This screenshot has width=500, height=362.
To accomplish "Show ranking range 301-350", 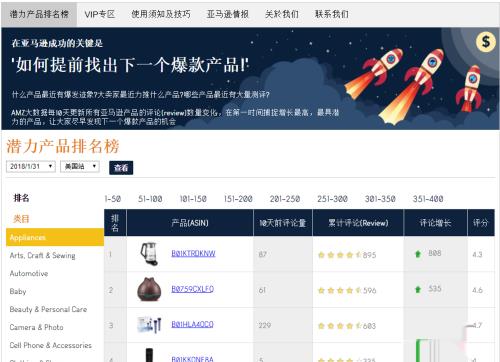I will tap(380, 199).
